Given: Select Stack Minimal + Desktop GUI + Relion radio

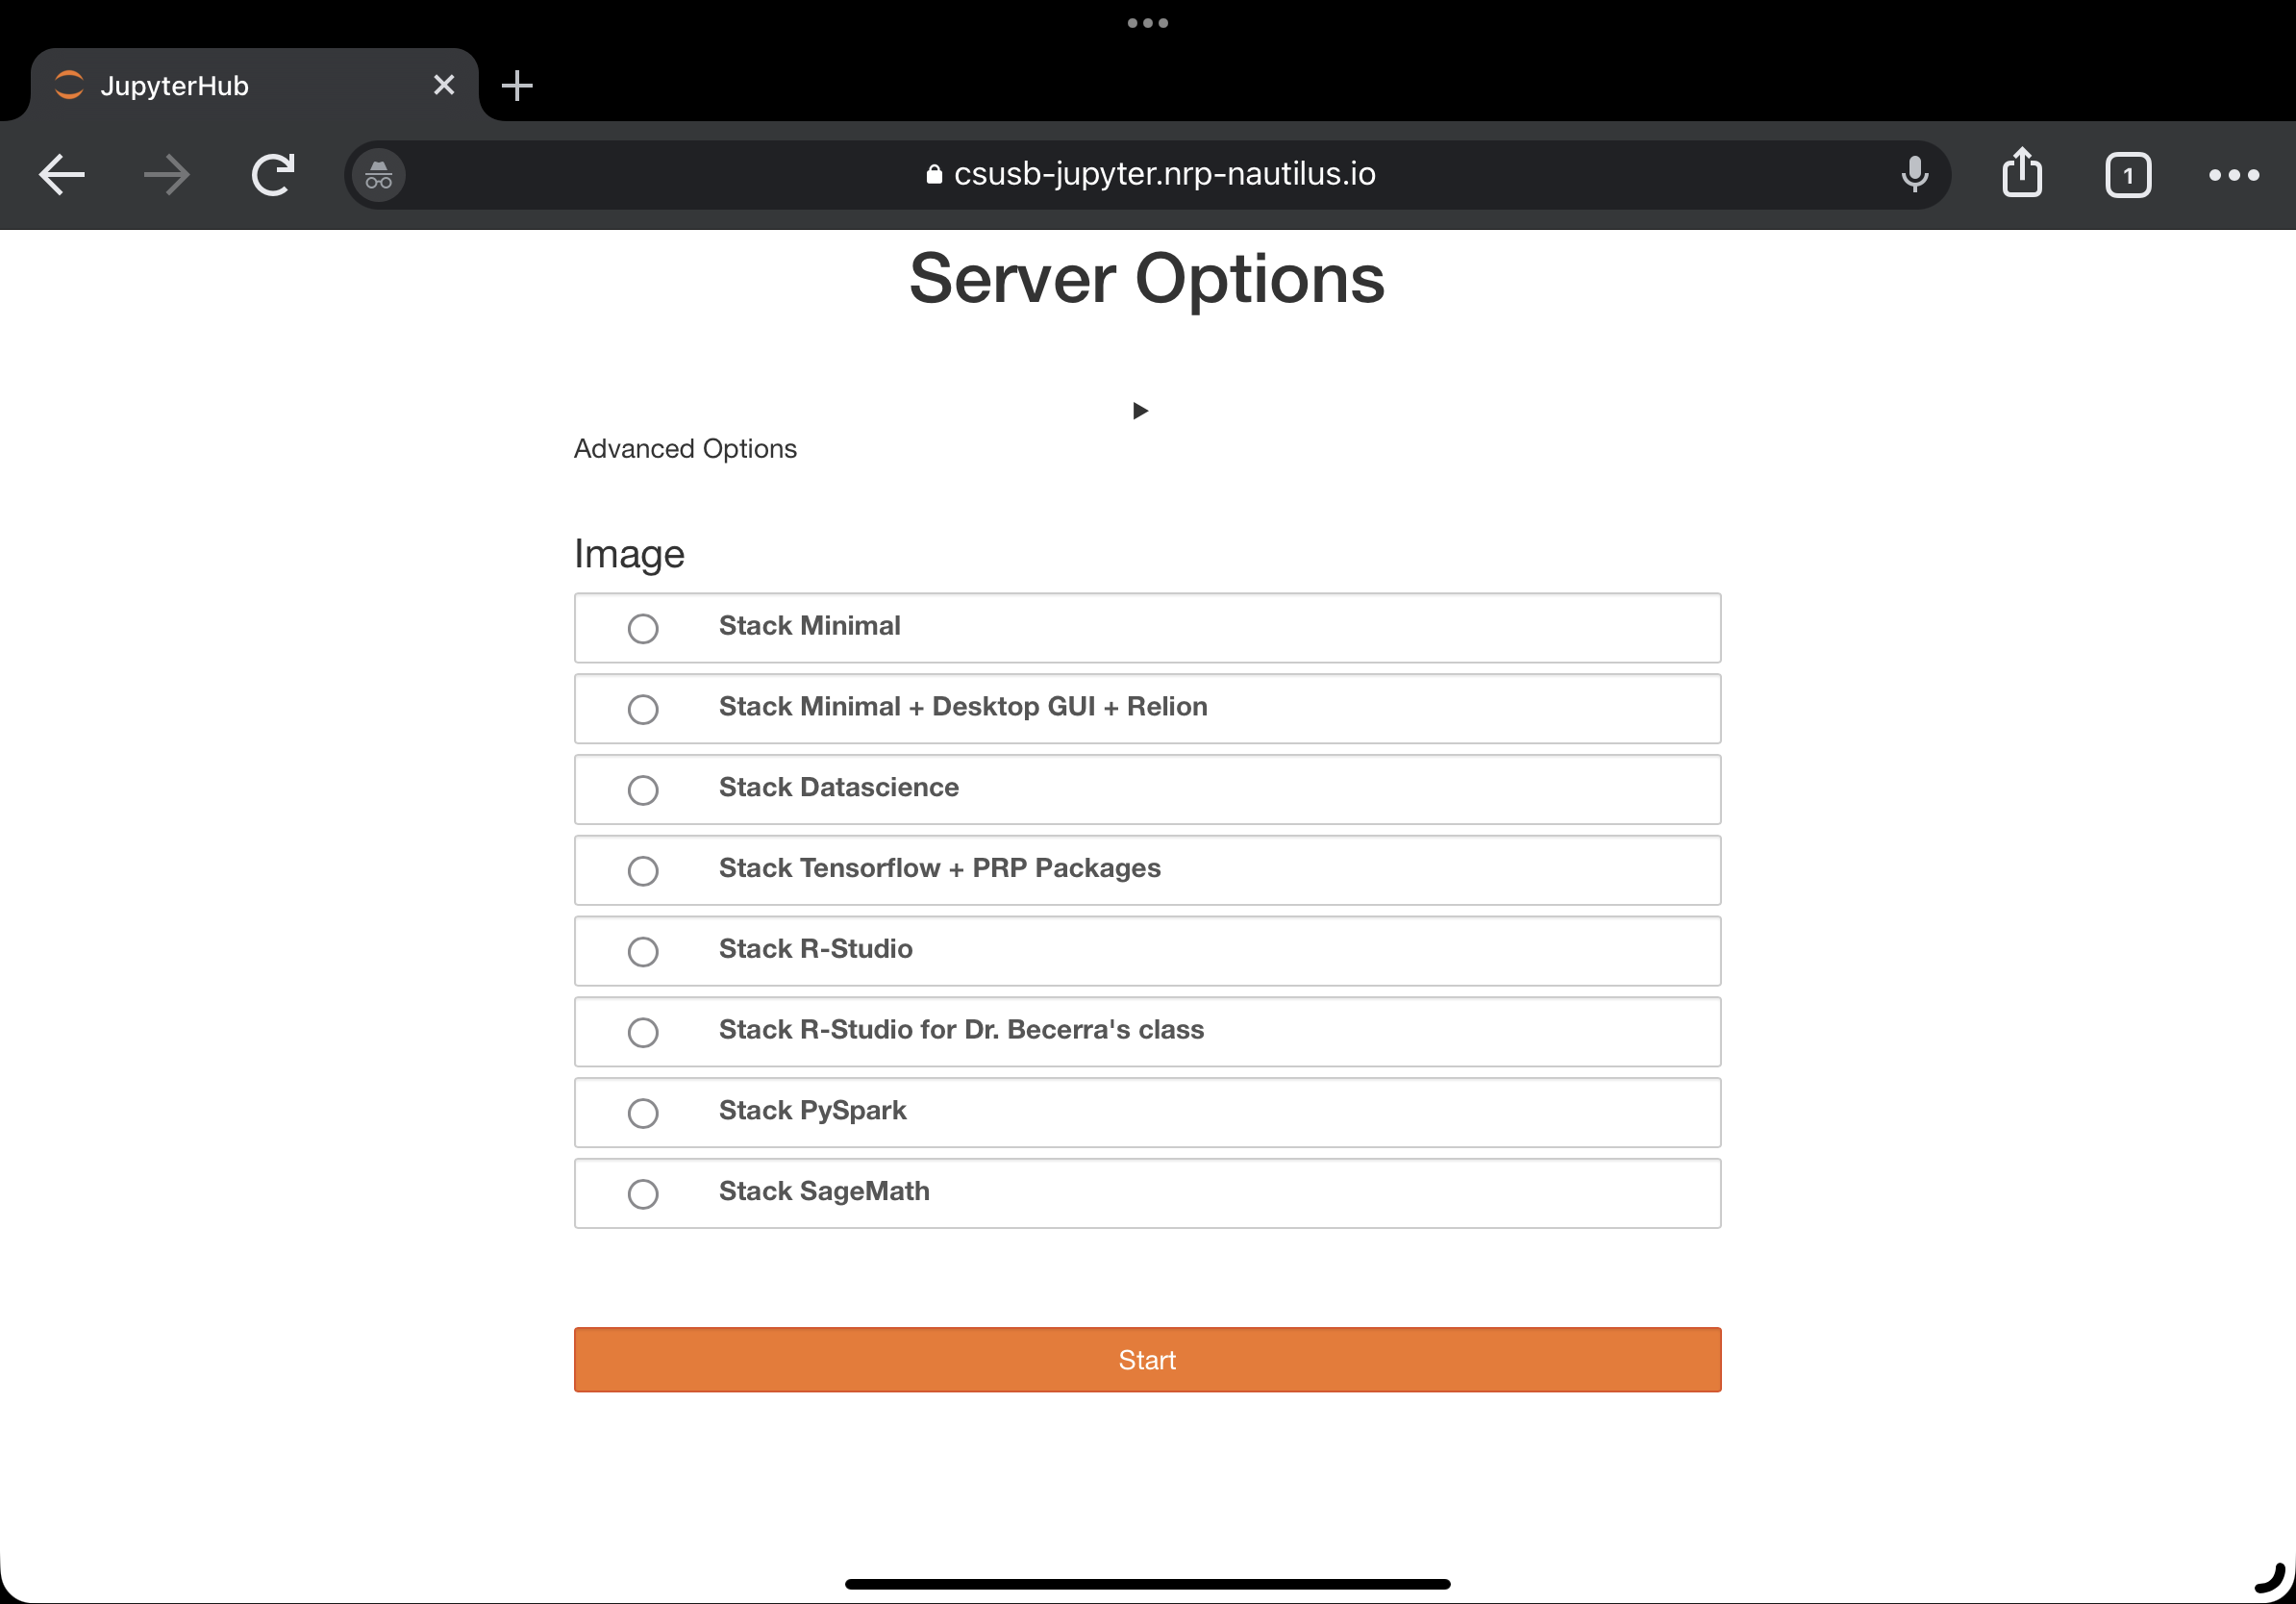Looking at the screenshot, I should pyautogui.click(x=643, y=710).
